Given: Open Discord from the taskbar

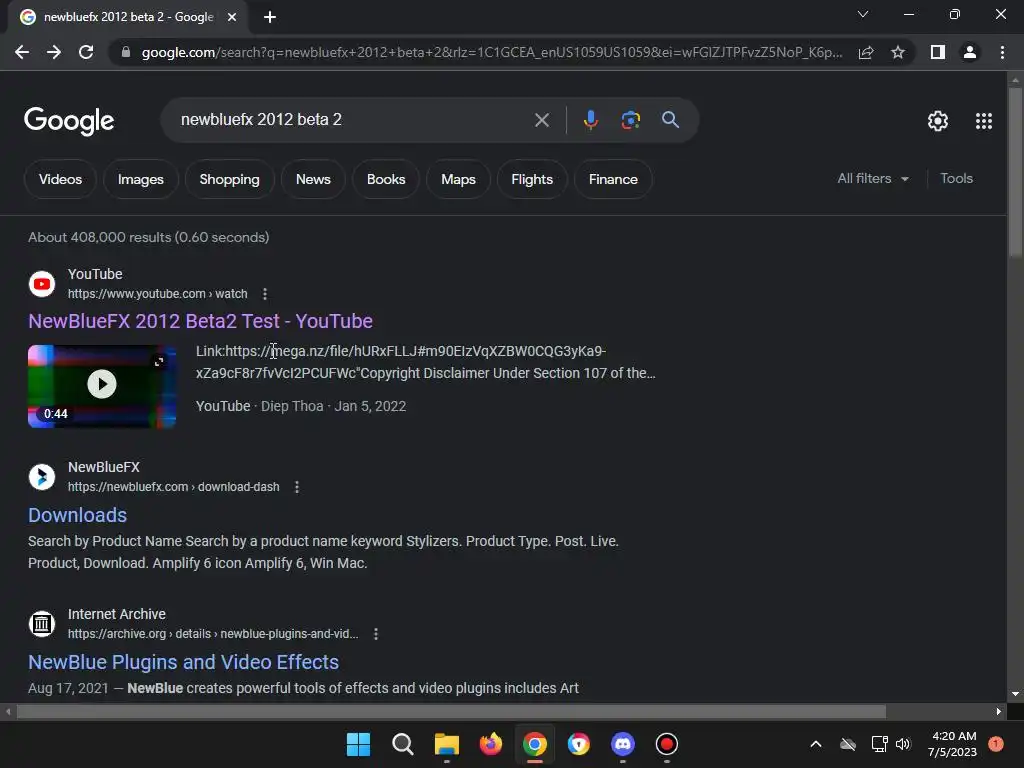Looking at the screenshot, I should click(623, 744).
